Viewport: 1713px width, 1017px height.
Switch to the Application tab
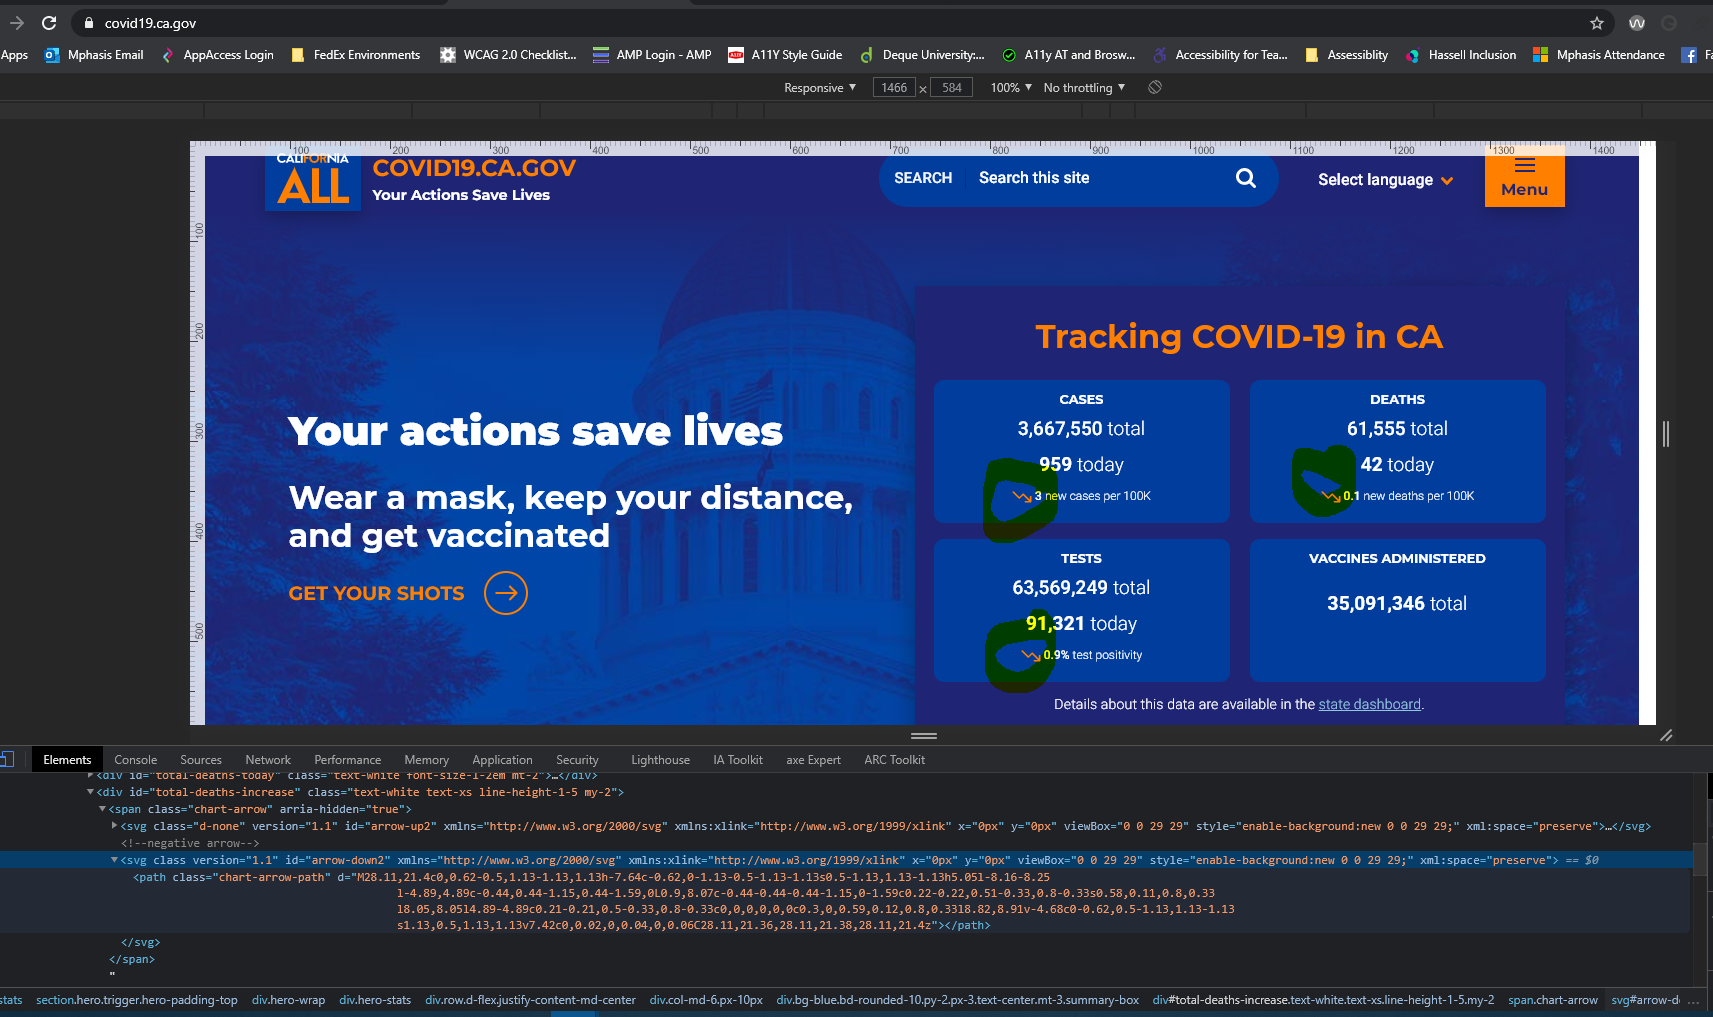point(502,760)
